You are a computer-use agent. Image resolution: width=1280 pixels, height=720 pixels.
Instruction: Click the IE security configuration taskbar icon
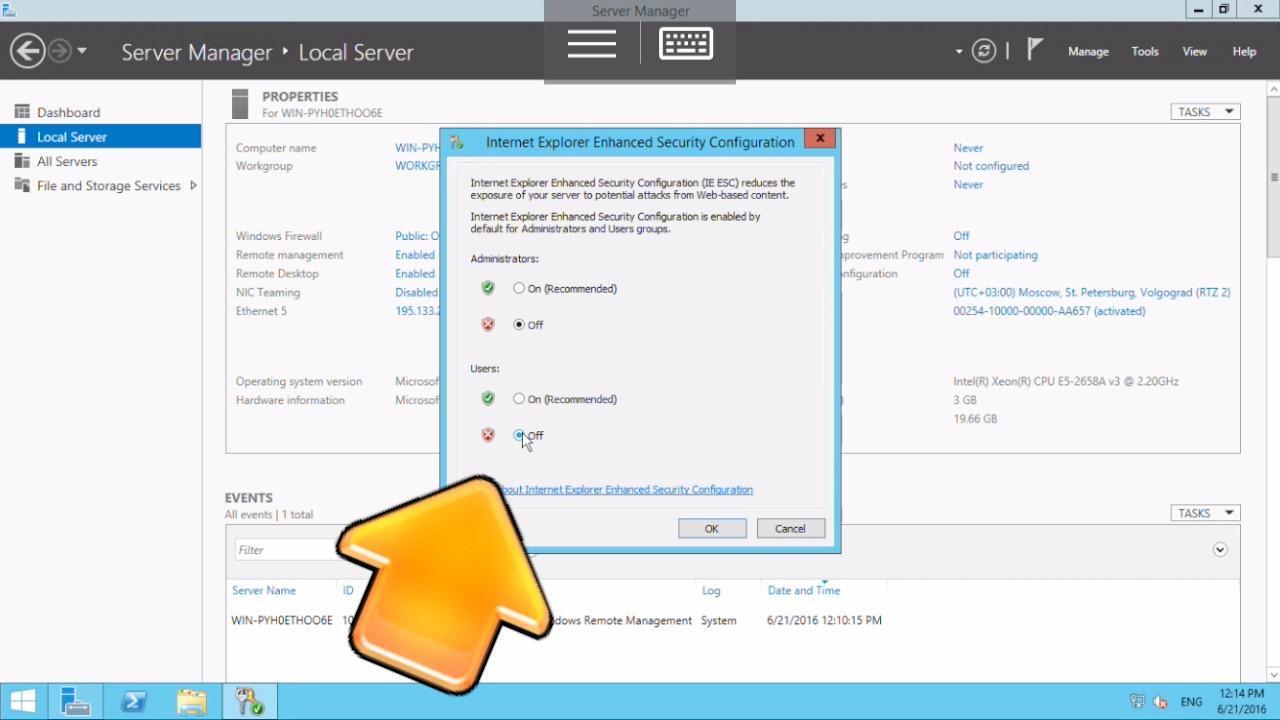tap(249, 701)
